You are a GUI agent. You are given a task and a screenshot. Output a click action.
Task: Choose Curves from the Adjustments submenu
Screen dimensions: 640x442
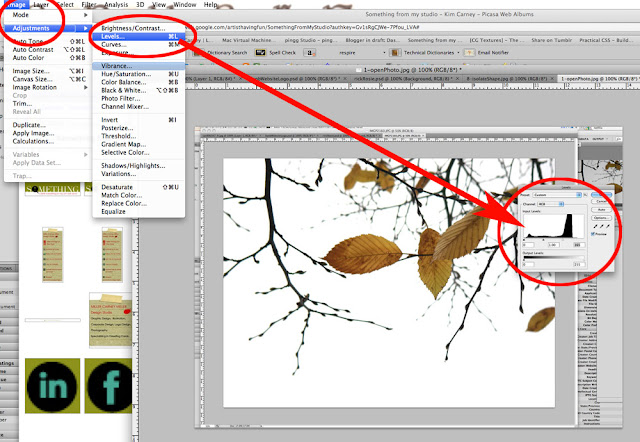point(139,44)
